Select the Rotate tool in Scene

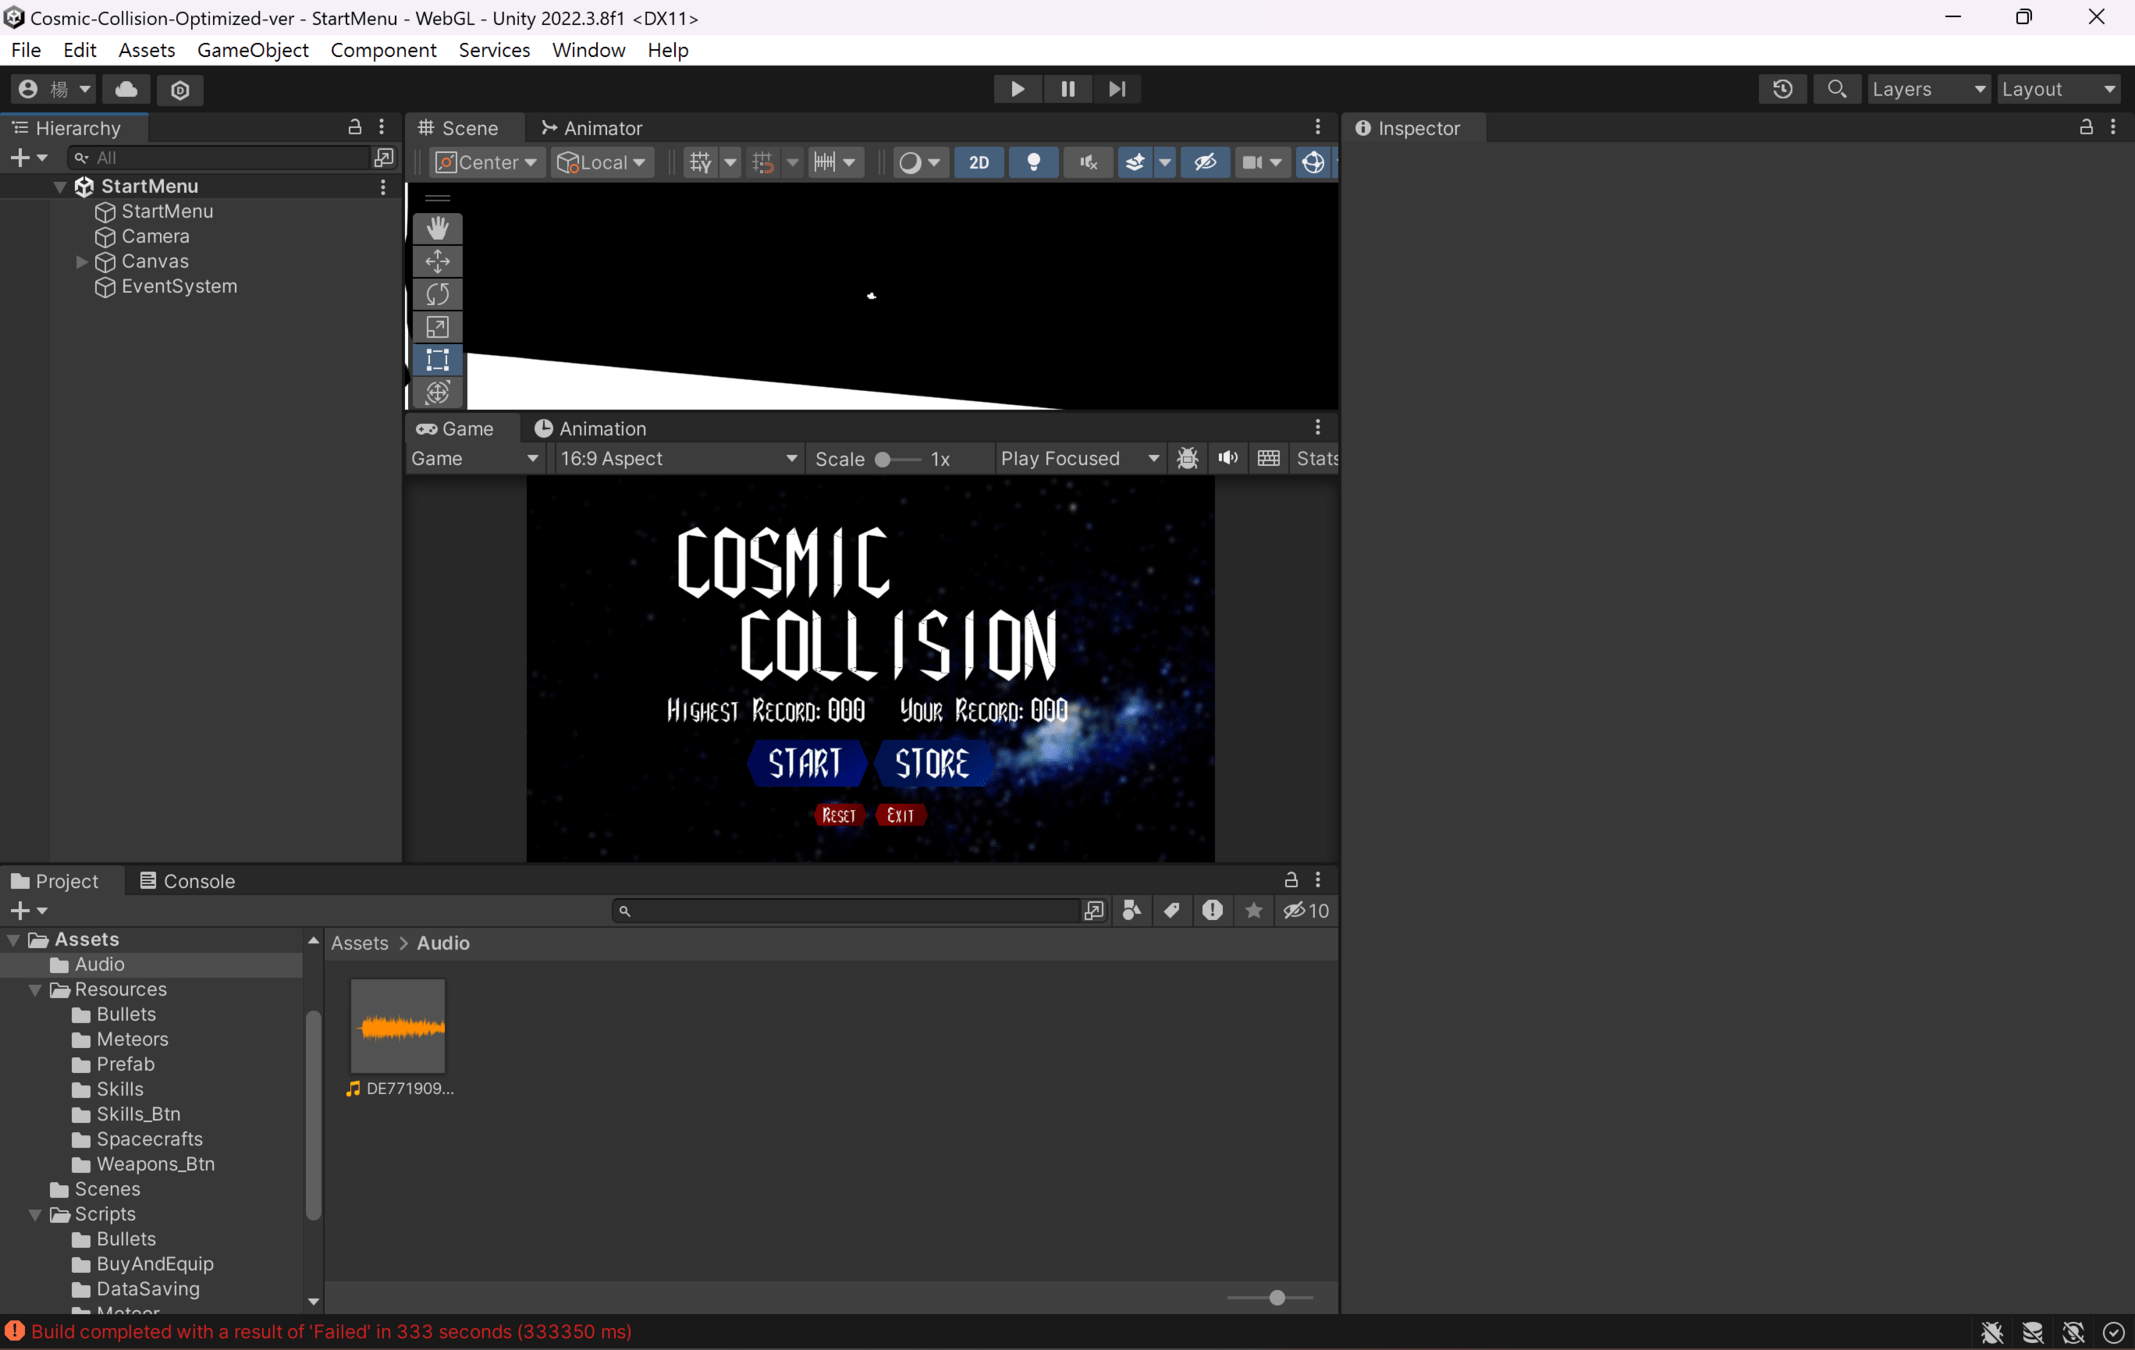[437, 294]
